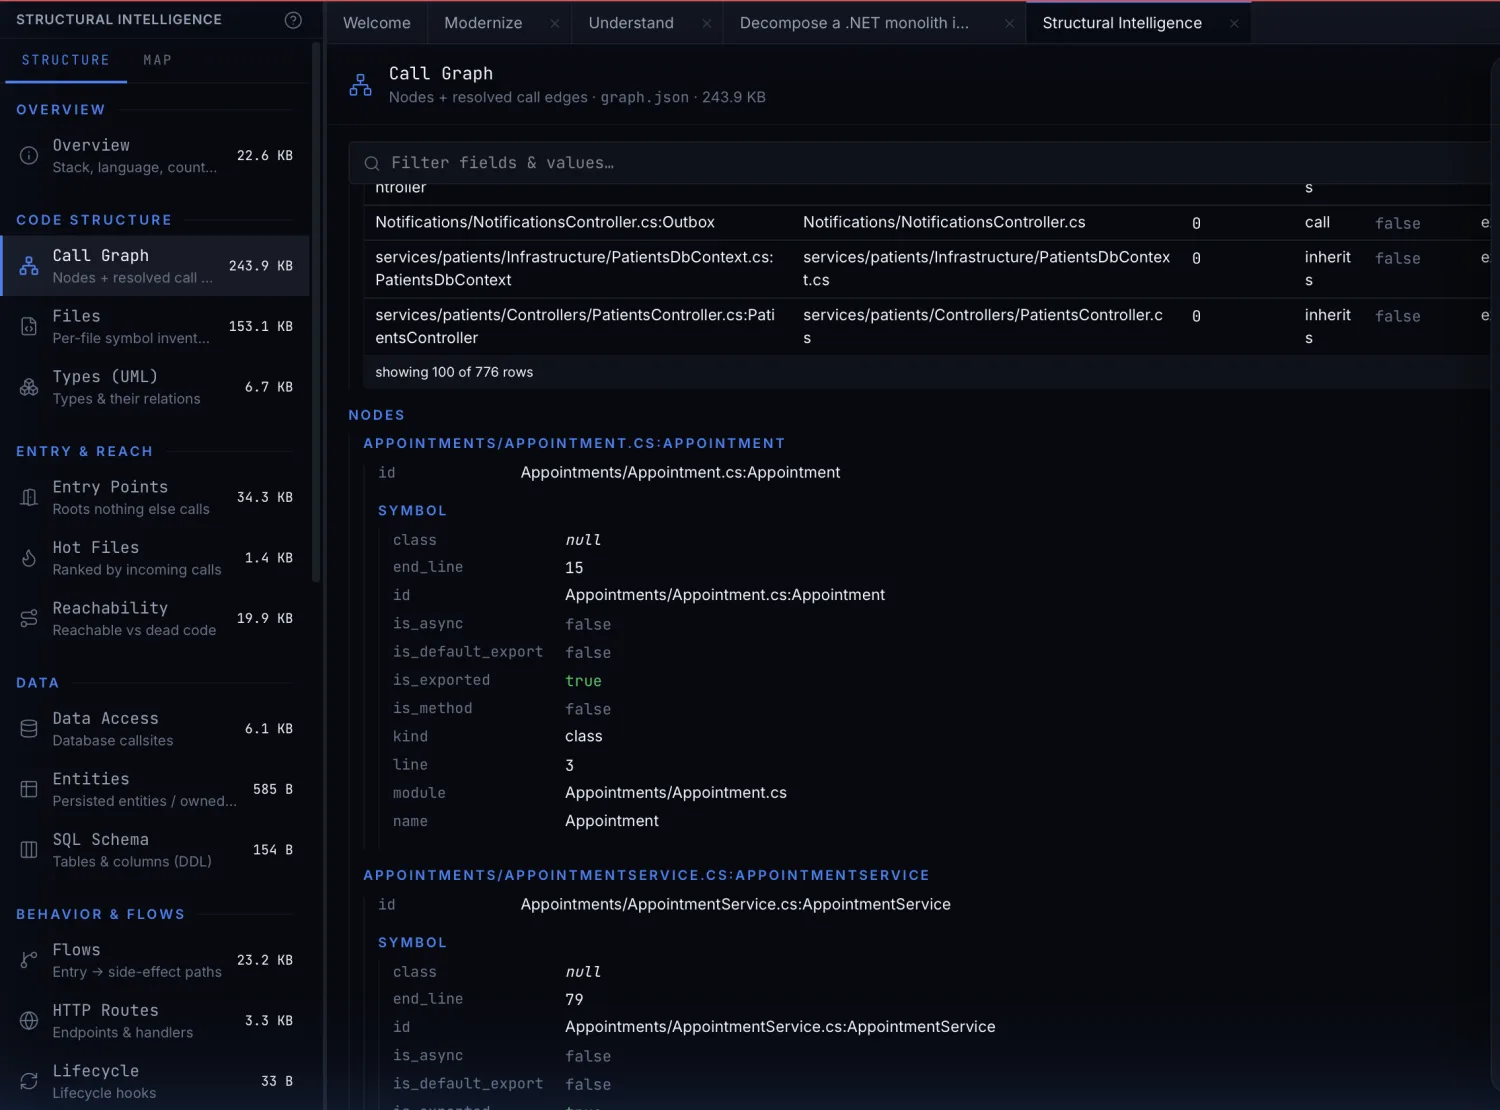Switch to the STRUCTURE sidebar tab
Viewport: 1500px width, 1110px height.
pos(66,60)
